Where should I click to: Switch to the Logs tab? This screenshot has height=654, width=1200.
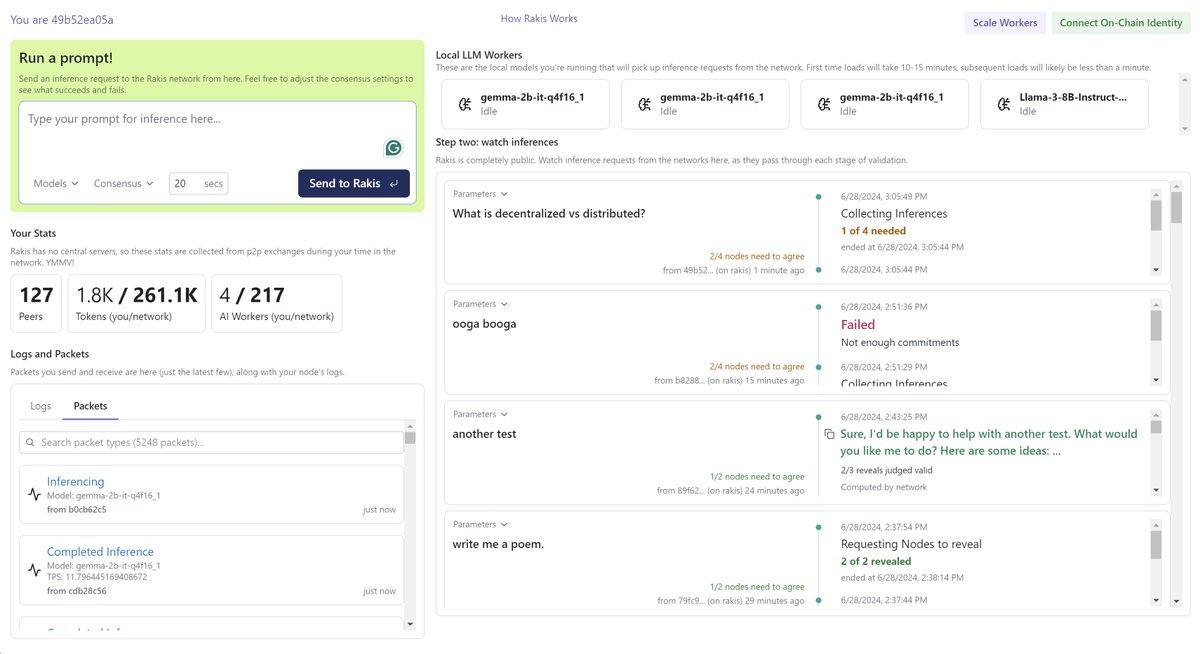click(41, 406)
